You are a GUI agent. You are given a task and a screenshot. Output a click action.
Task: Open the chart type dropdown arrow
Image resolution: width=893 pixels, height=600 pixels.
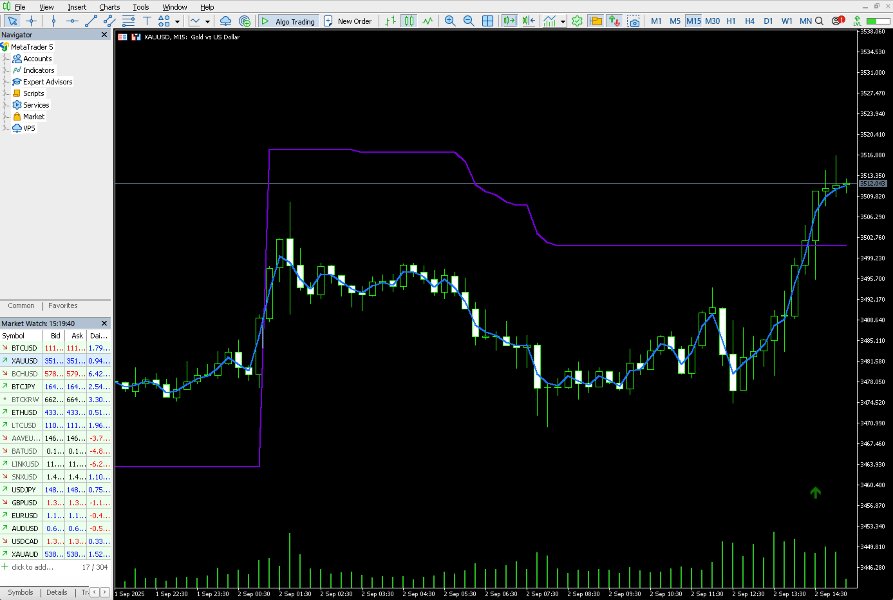pos(207,21)
